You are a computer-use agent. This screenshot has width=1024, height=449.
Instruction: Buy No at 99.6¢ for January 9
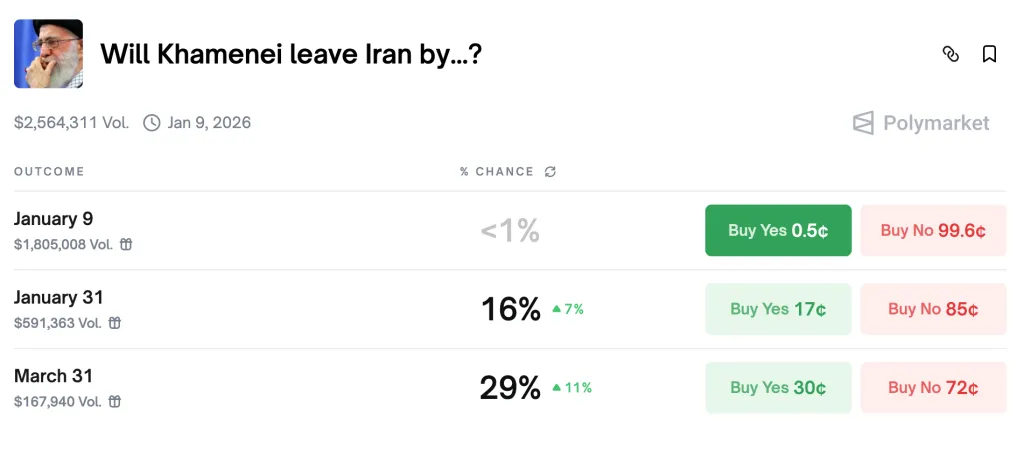tap(933, 231)
